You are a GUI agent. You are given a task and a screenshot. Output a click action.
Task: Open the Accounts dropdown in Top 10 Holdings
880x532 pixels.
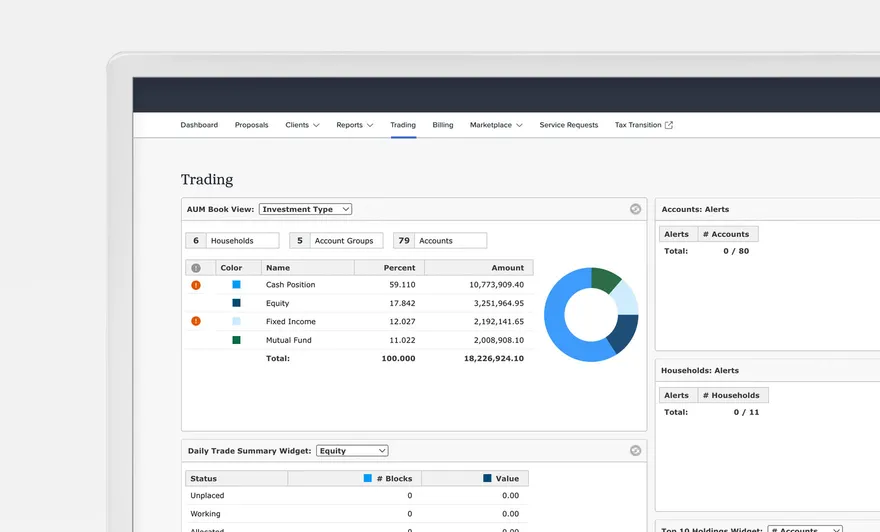[805, 529]
